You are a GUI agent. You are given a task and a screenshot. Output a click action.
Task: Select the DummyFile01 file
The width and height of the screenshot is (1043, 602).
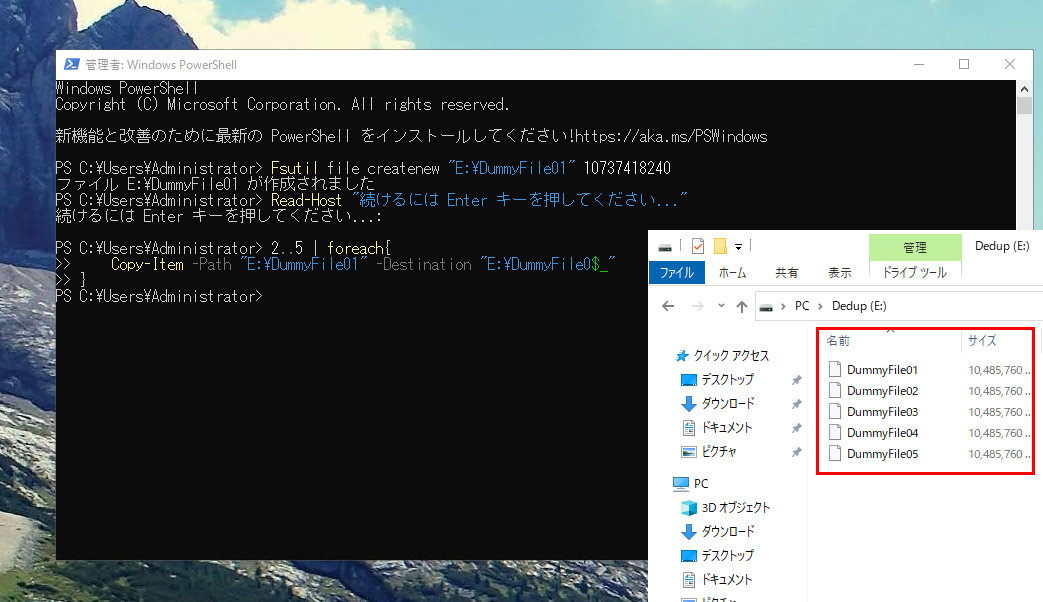point(882,370)
